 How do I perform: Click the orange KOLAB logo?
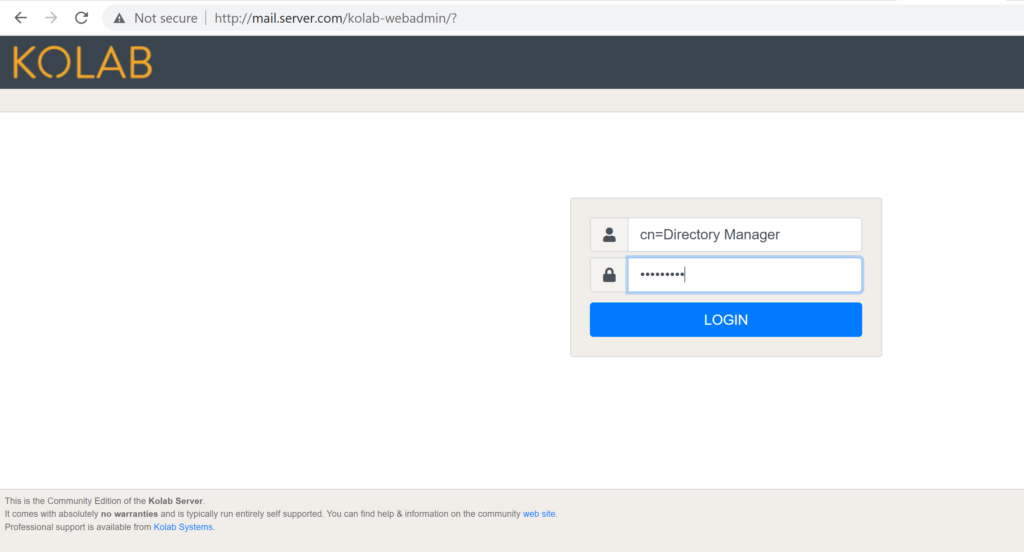coord(82,63)
